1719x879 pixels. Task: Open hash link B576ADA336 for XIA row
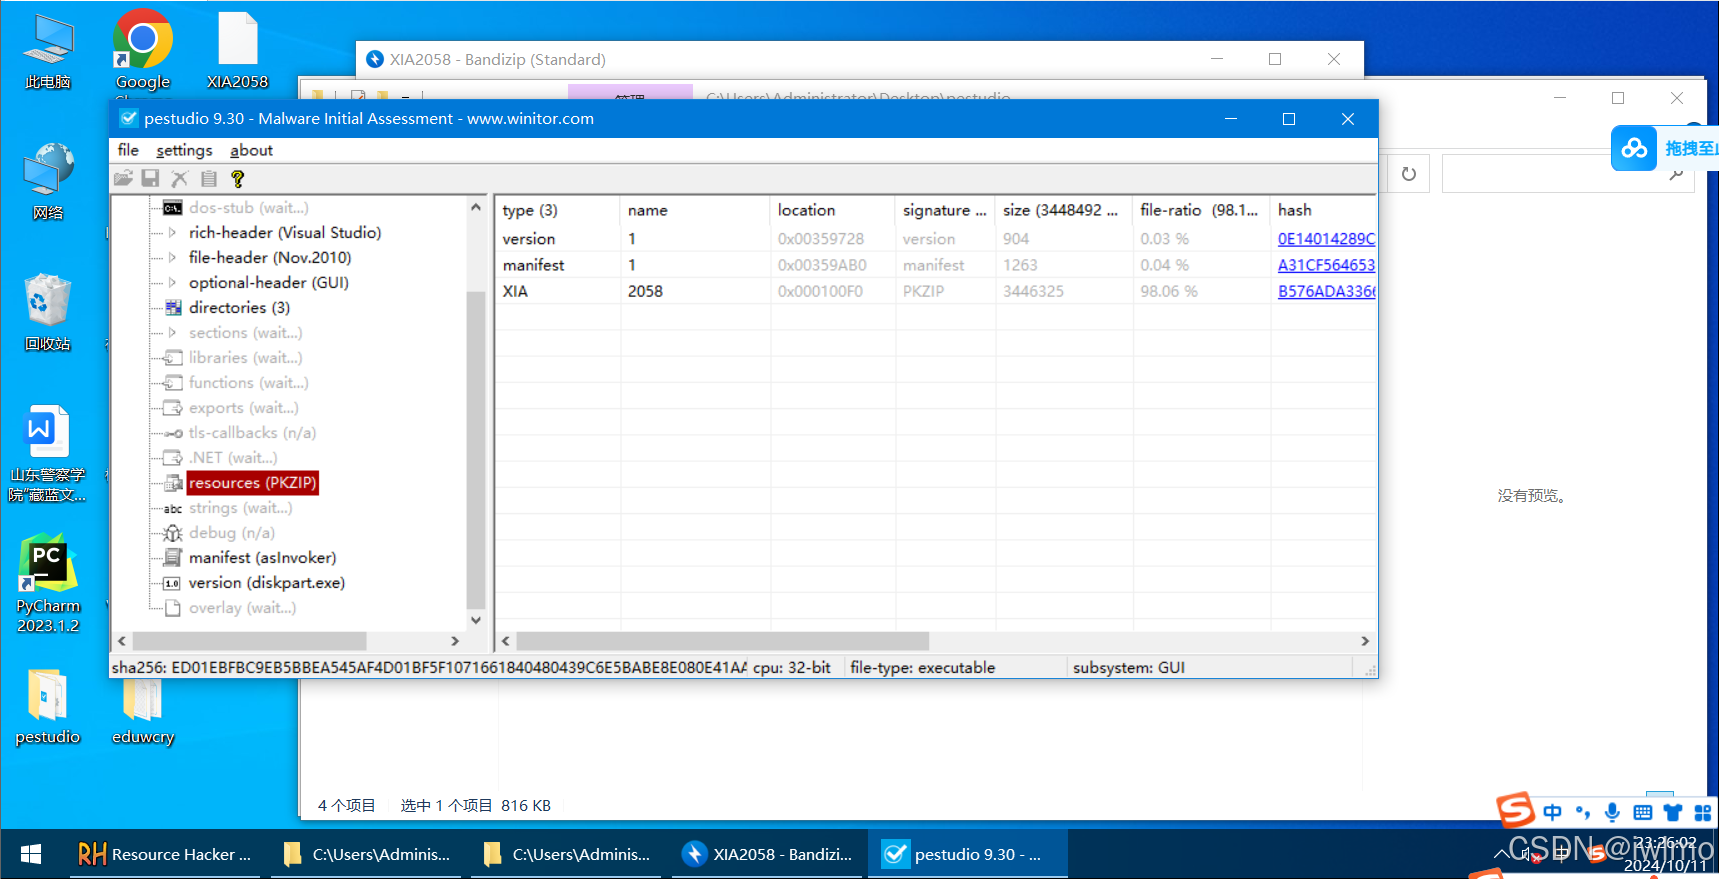coord(1326,291)
